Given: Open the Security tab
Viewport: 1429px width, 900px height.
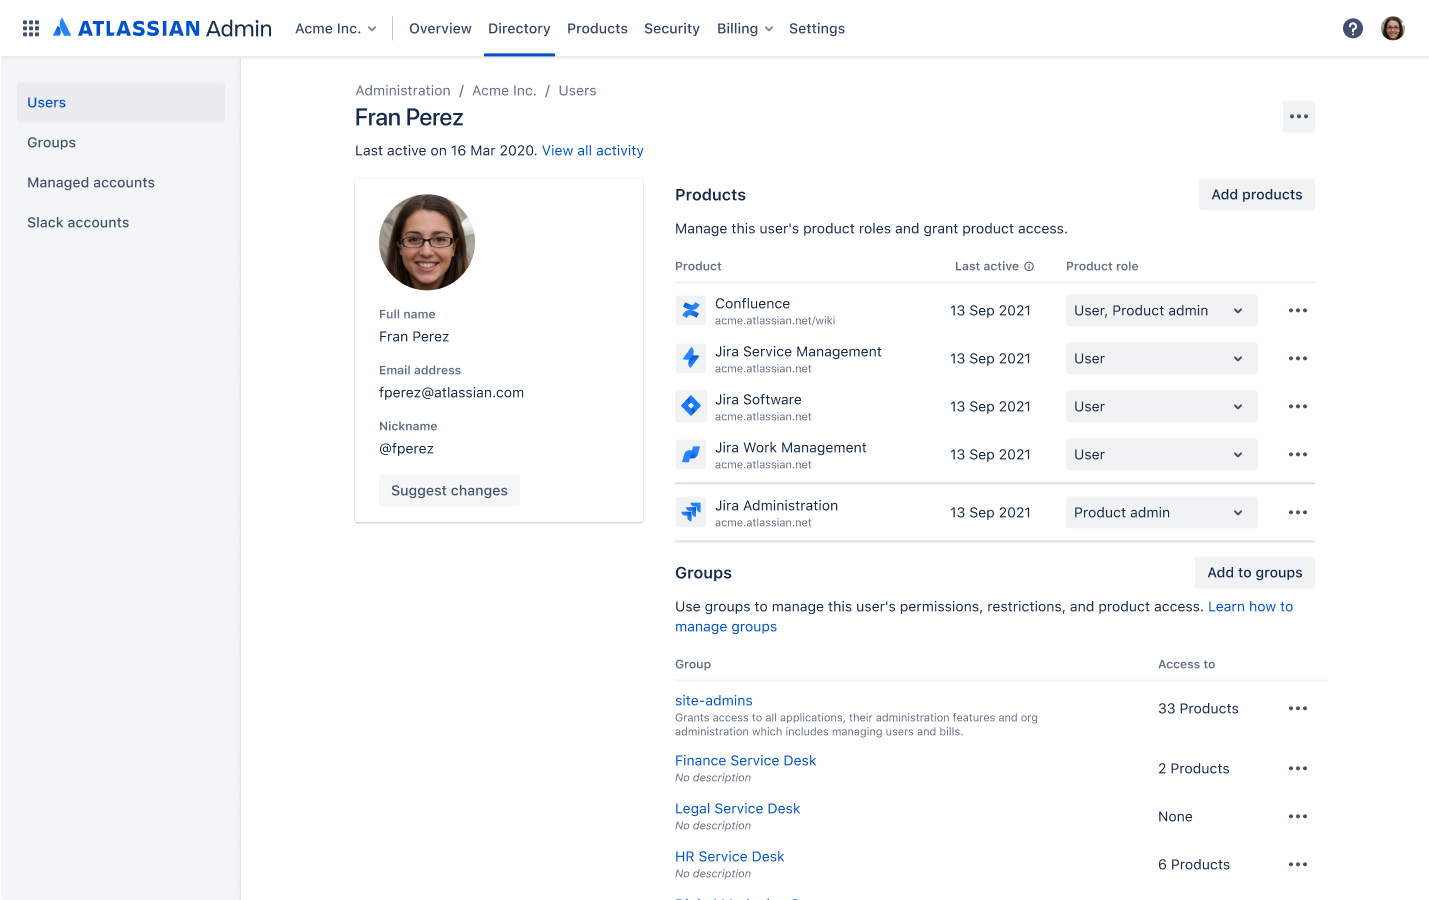Looking at the screenshot, I should pos(672,28).
